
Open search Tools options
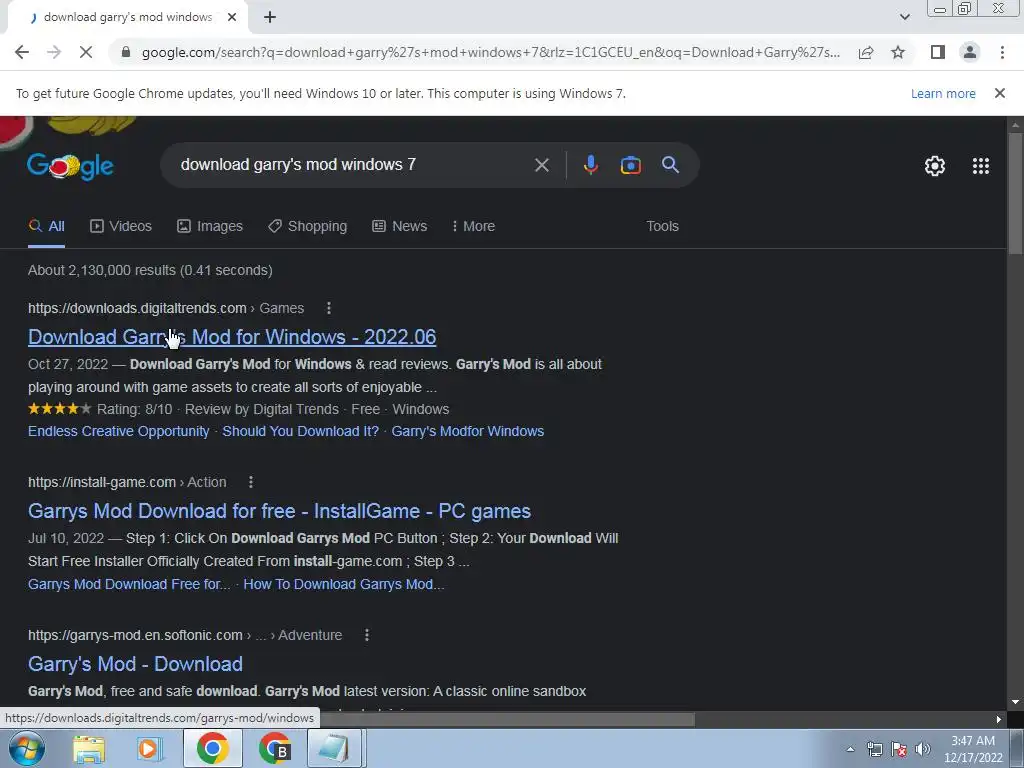click(662, 227)
